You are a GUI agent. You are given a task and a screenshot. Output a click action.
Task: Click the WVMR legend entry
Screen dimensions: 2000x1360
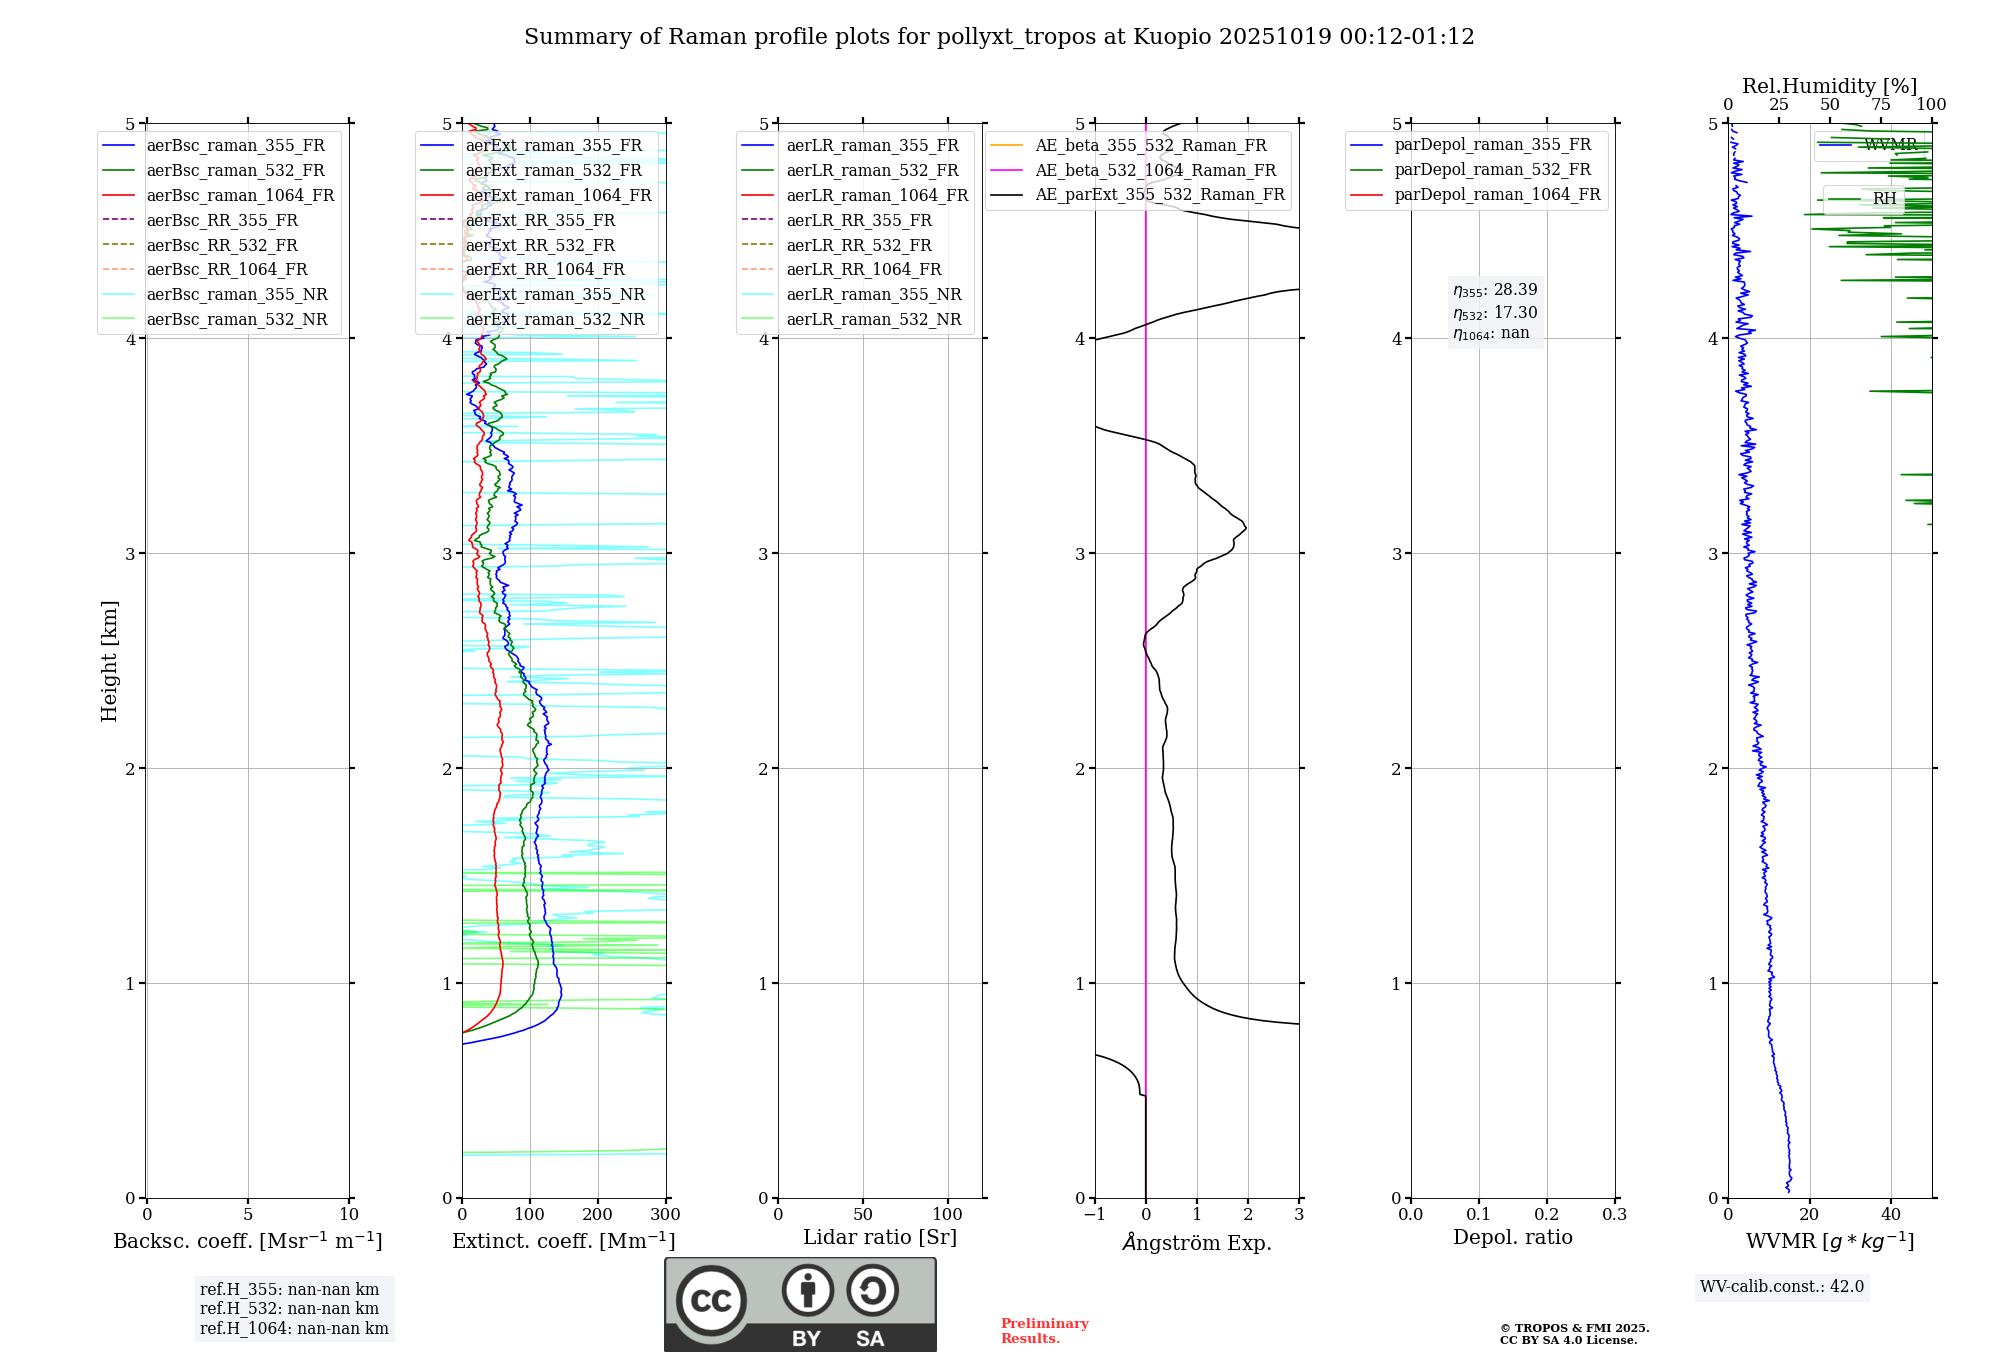click(x=1890, y=145)
